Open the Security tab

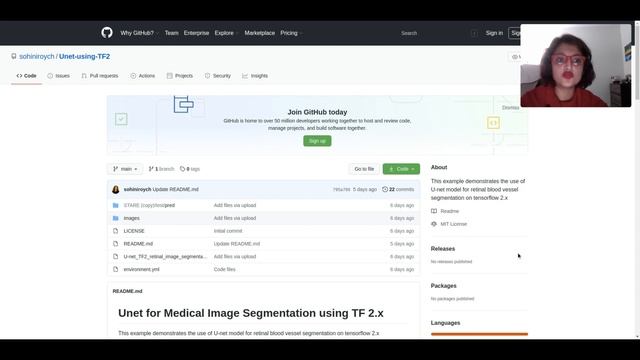(x=218, y=76)
